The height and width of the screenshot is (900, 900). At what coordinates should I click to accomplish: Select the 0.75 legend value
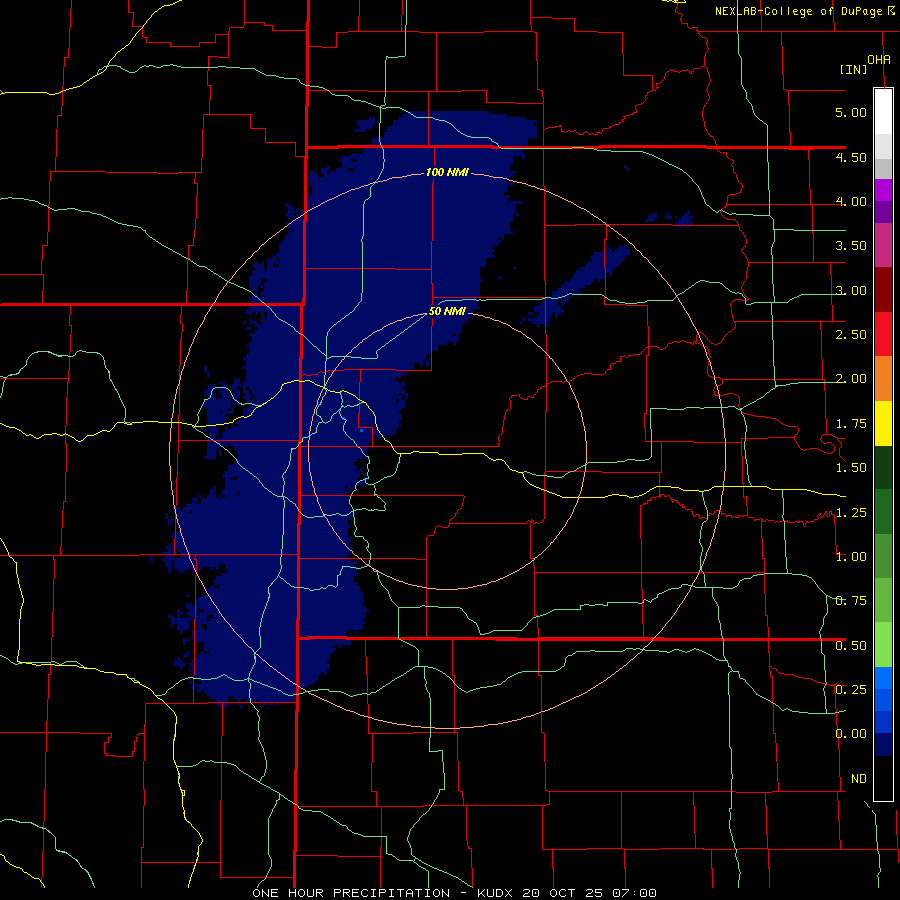coord(851,601)
